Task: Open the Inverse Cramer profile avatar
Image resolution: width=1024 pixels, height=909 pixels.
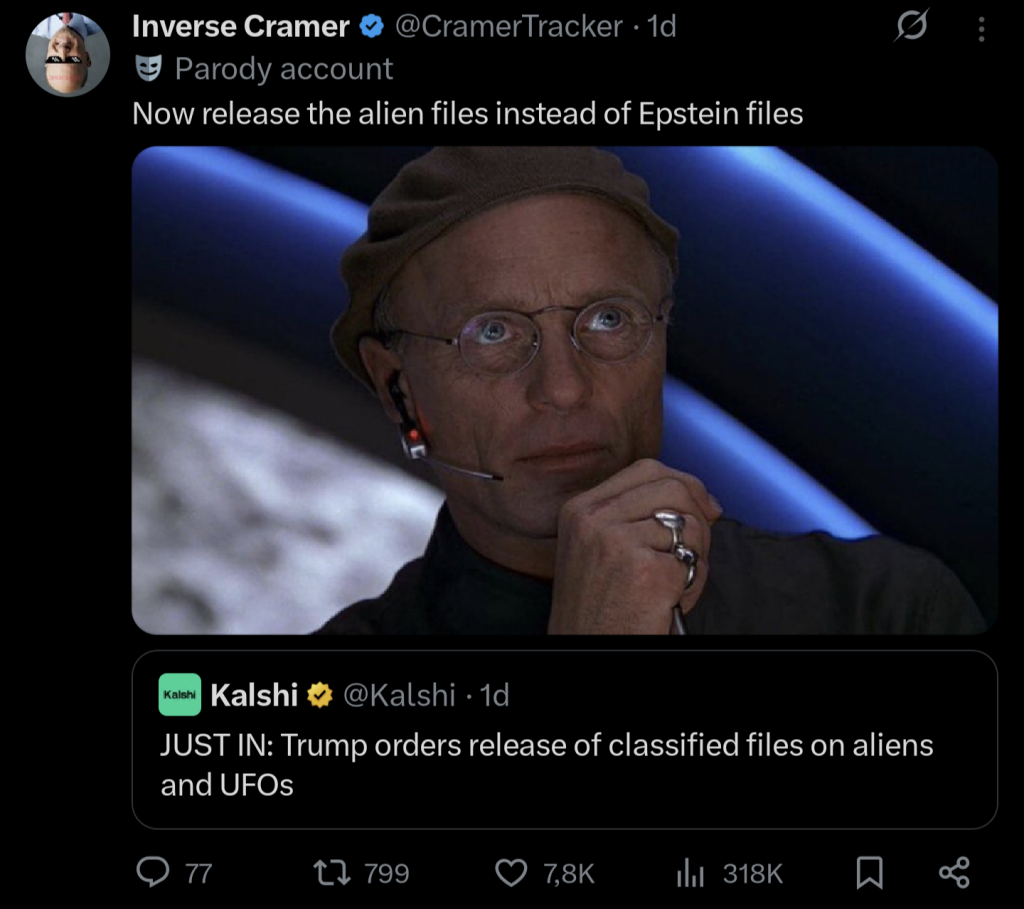Action: coord(67,54)
